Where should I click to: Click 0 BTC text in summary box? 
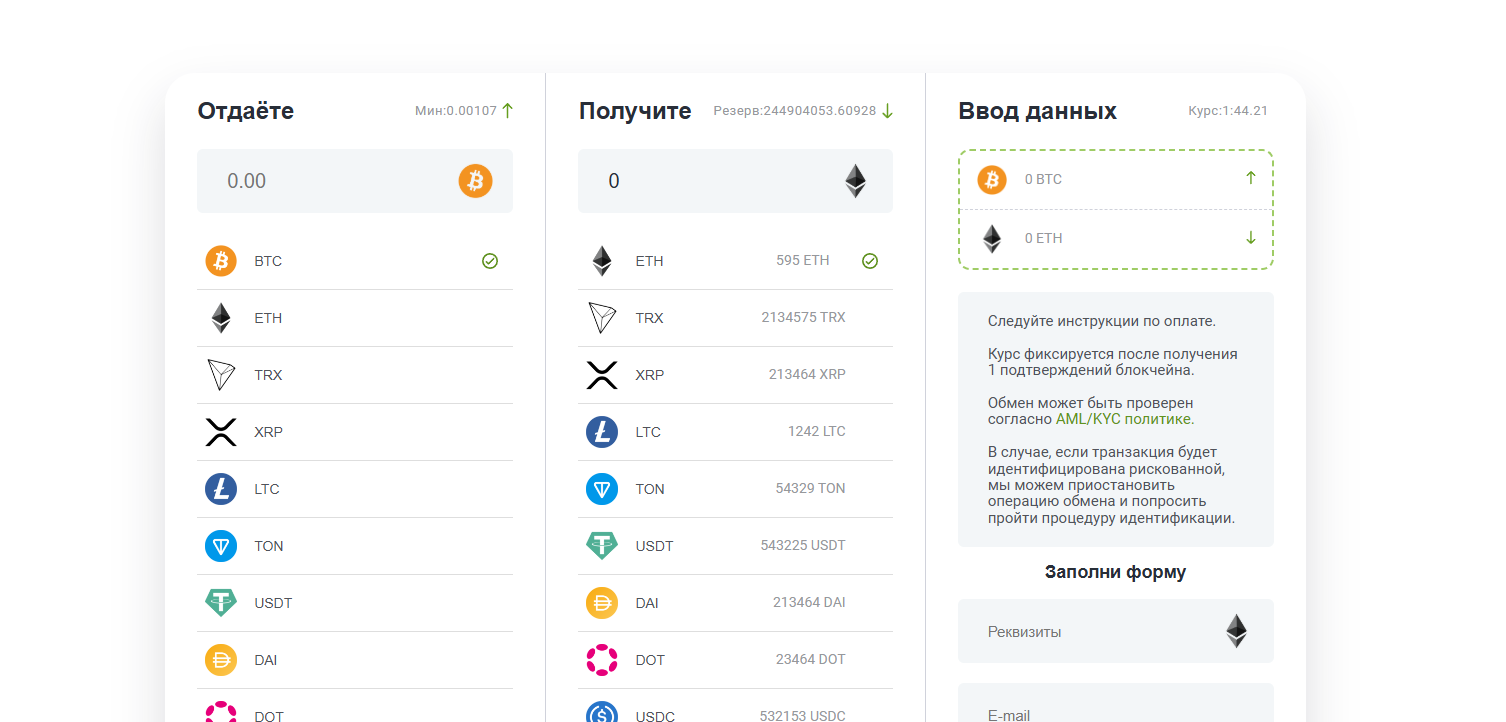click(1043, 179)
